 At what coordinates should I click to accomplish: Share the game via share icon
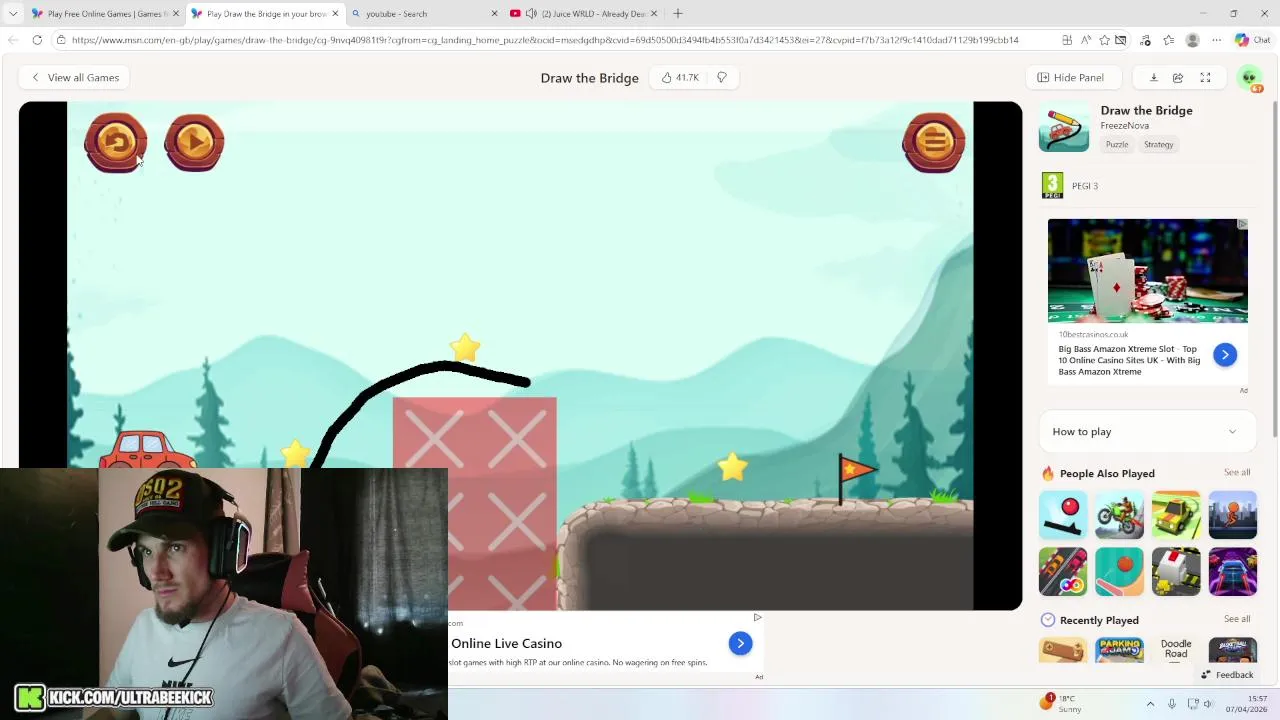point(1178,77)
